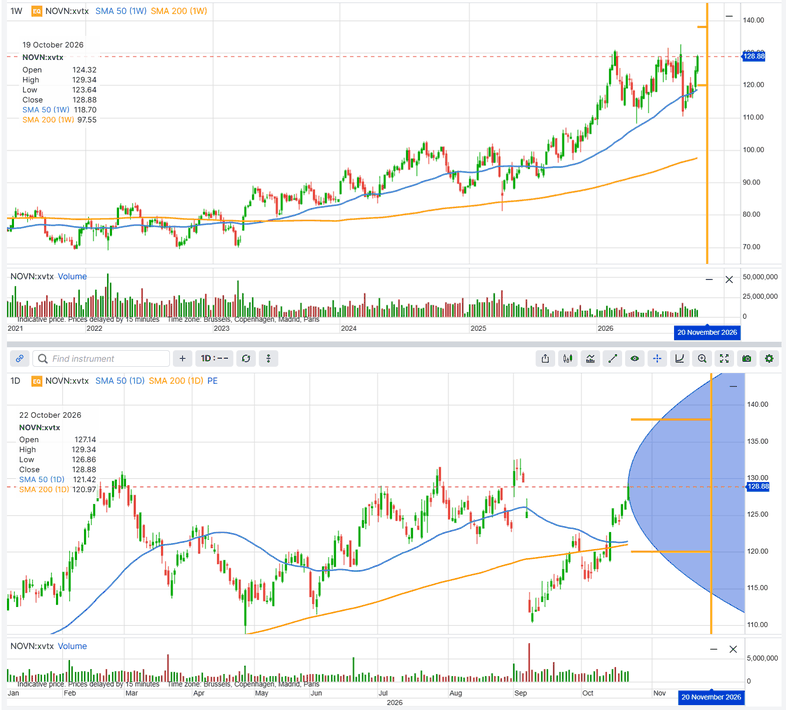786x710 pixels.
Task: Click the SMA 50 (1D) value 121.42
Action: pos(84,480)
